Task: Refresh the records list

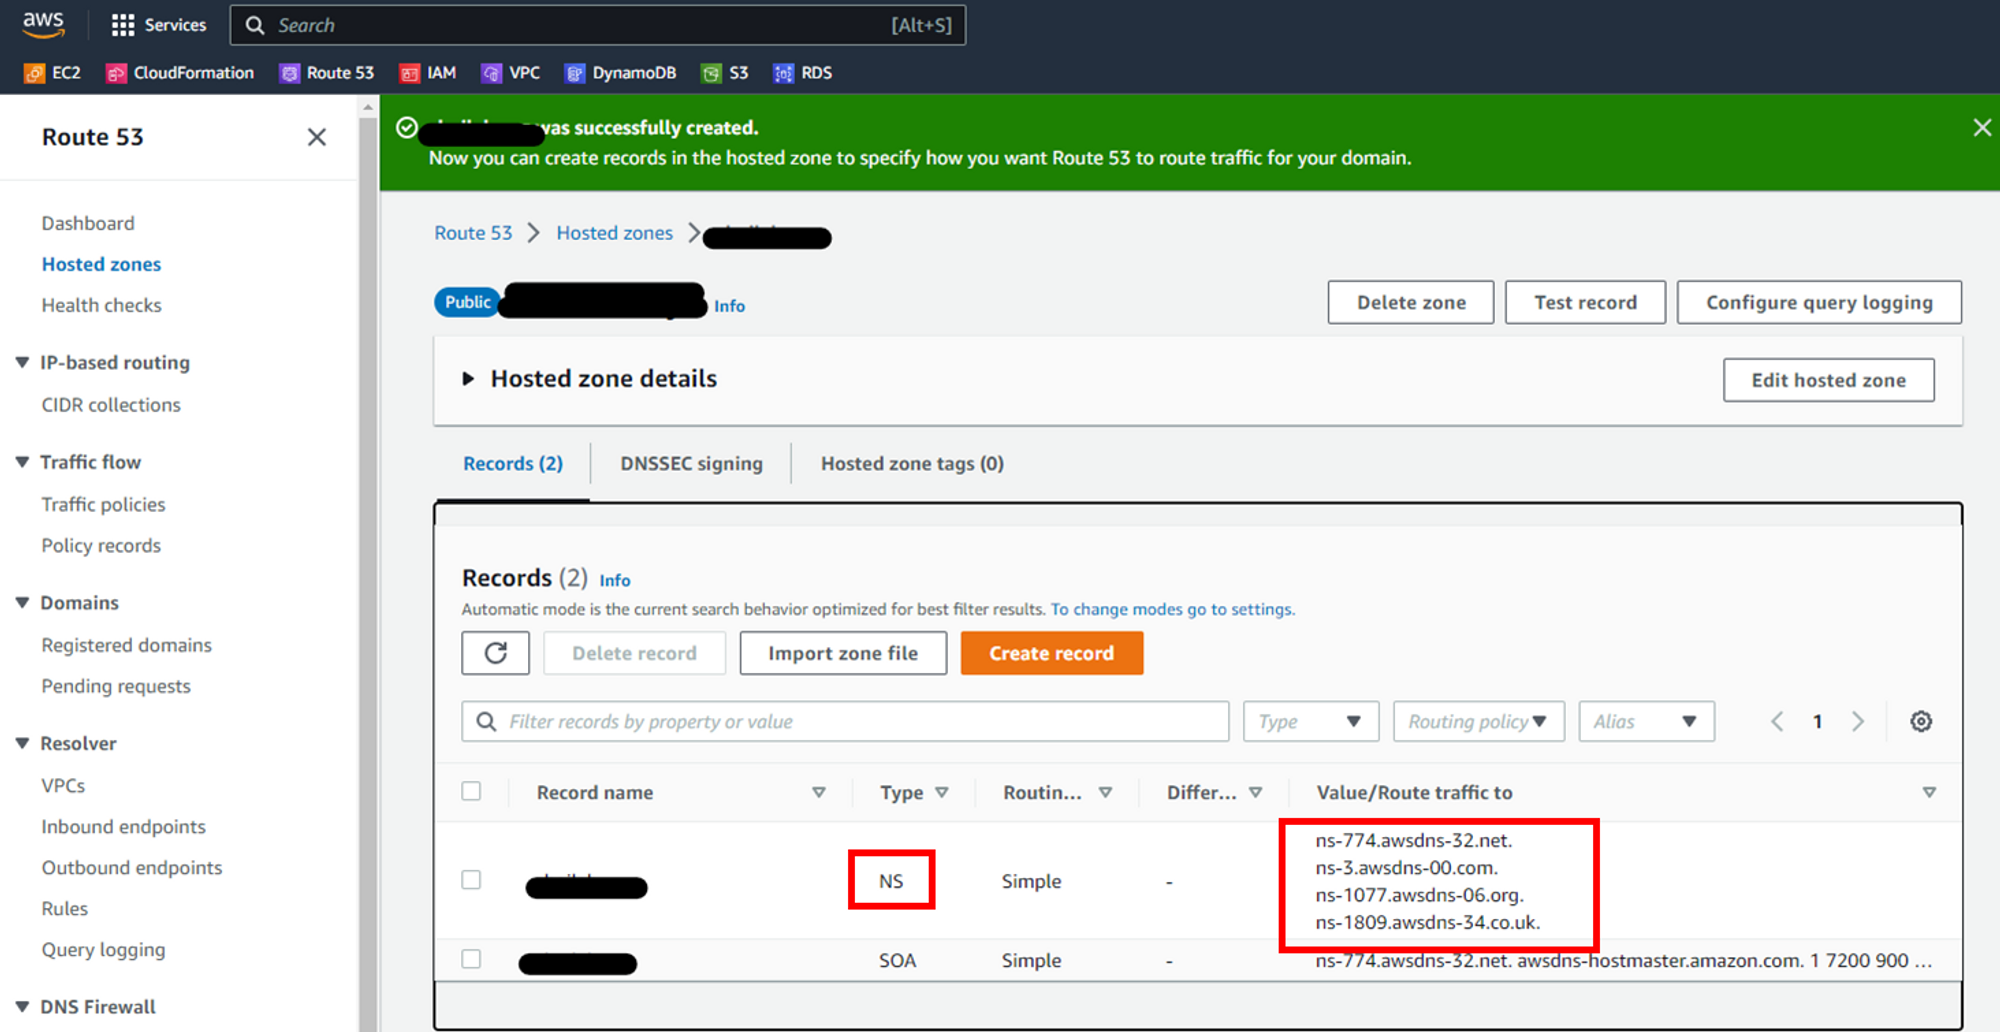Action: (495, 653)
